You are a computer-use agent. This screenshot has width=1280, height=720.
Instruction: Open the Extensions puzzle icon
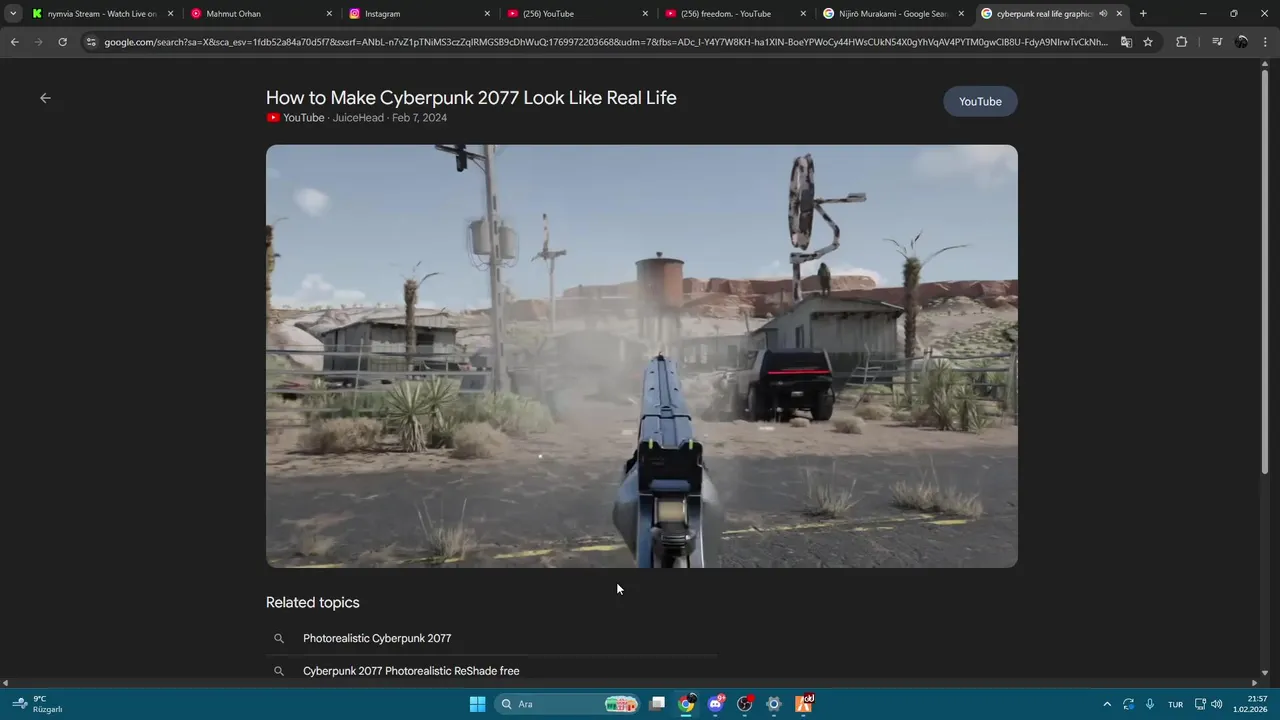1181,42
